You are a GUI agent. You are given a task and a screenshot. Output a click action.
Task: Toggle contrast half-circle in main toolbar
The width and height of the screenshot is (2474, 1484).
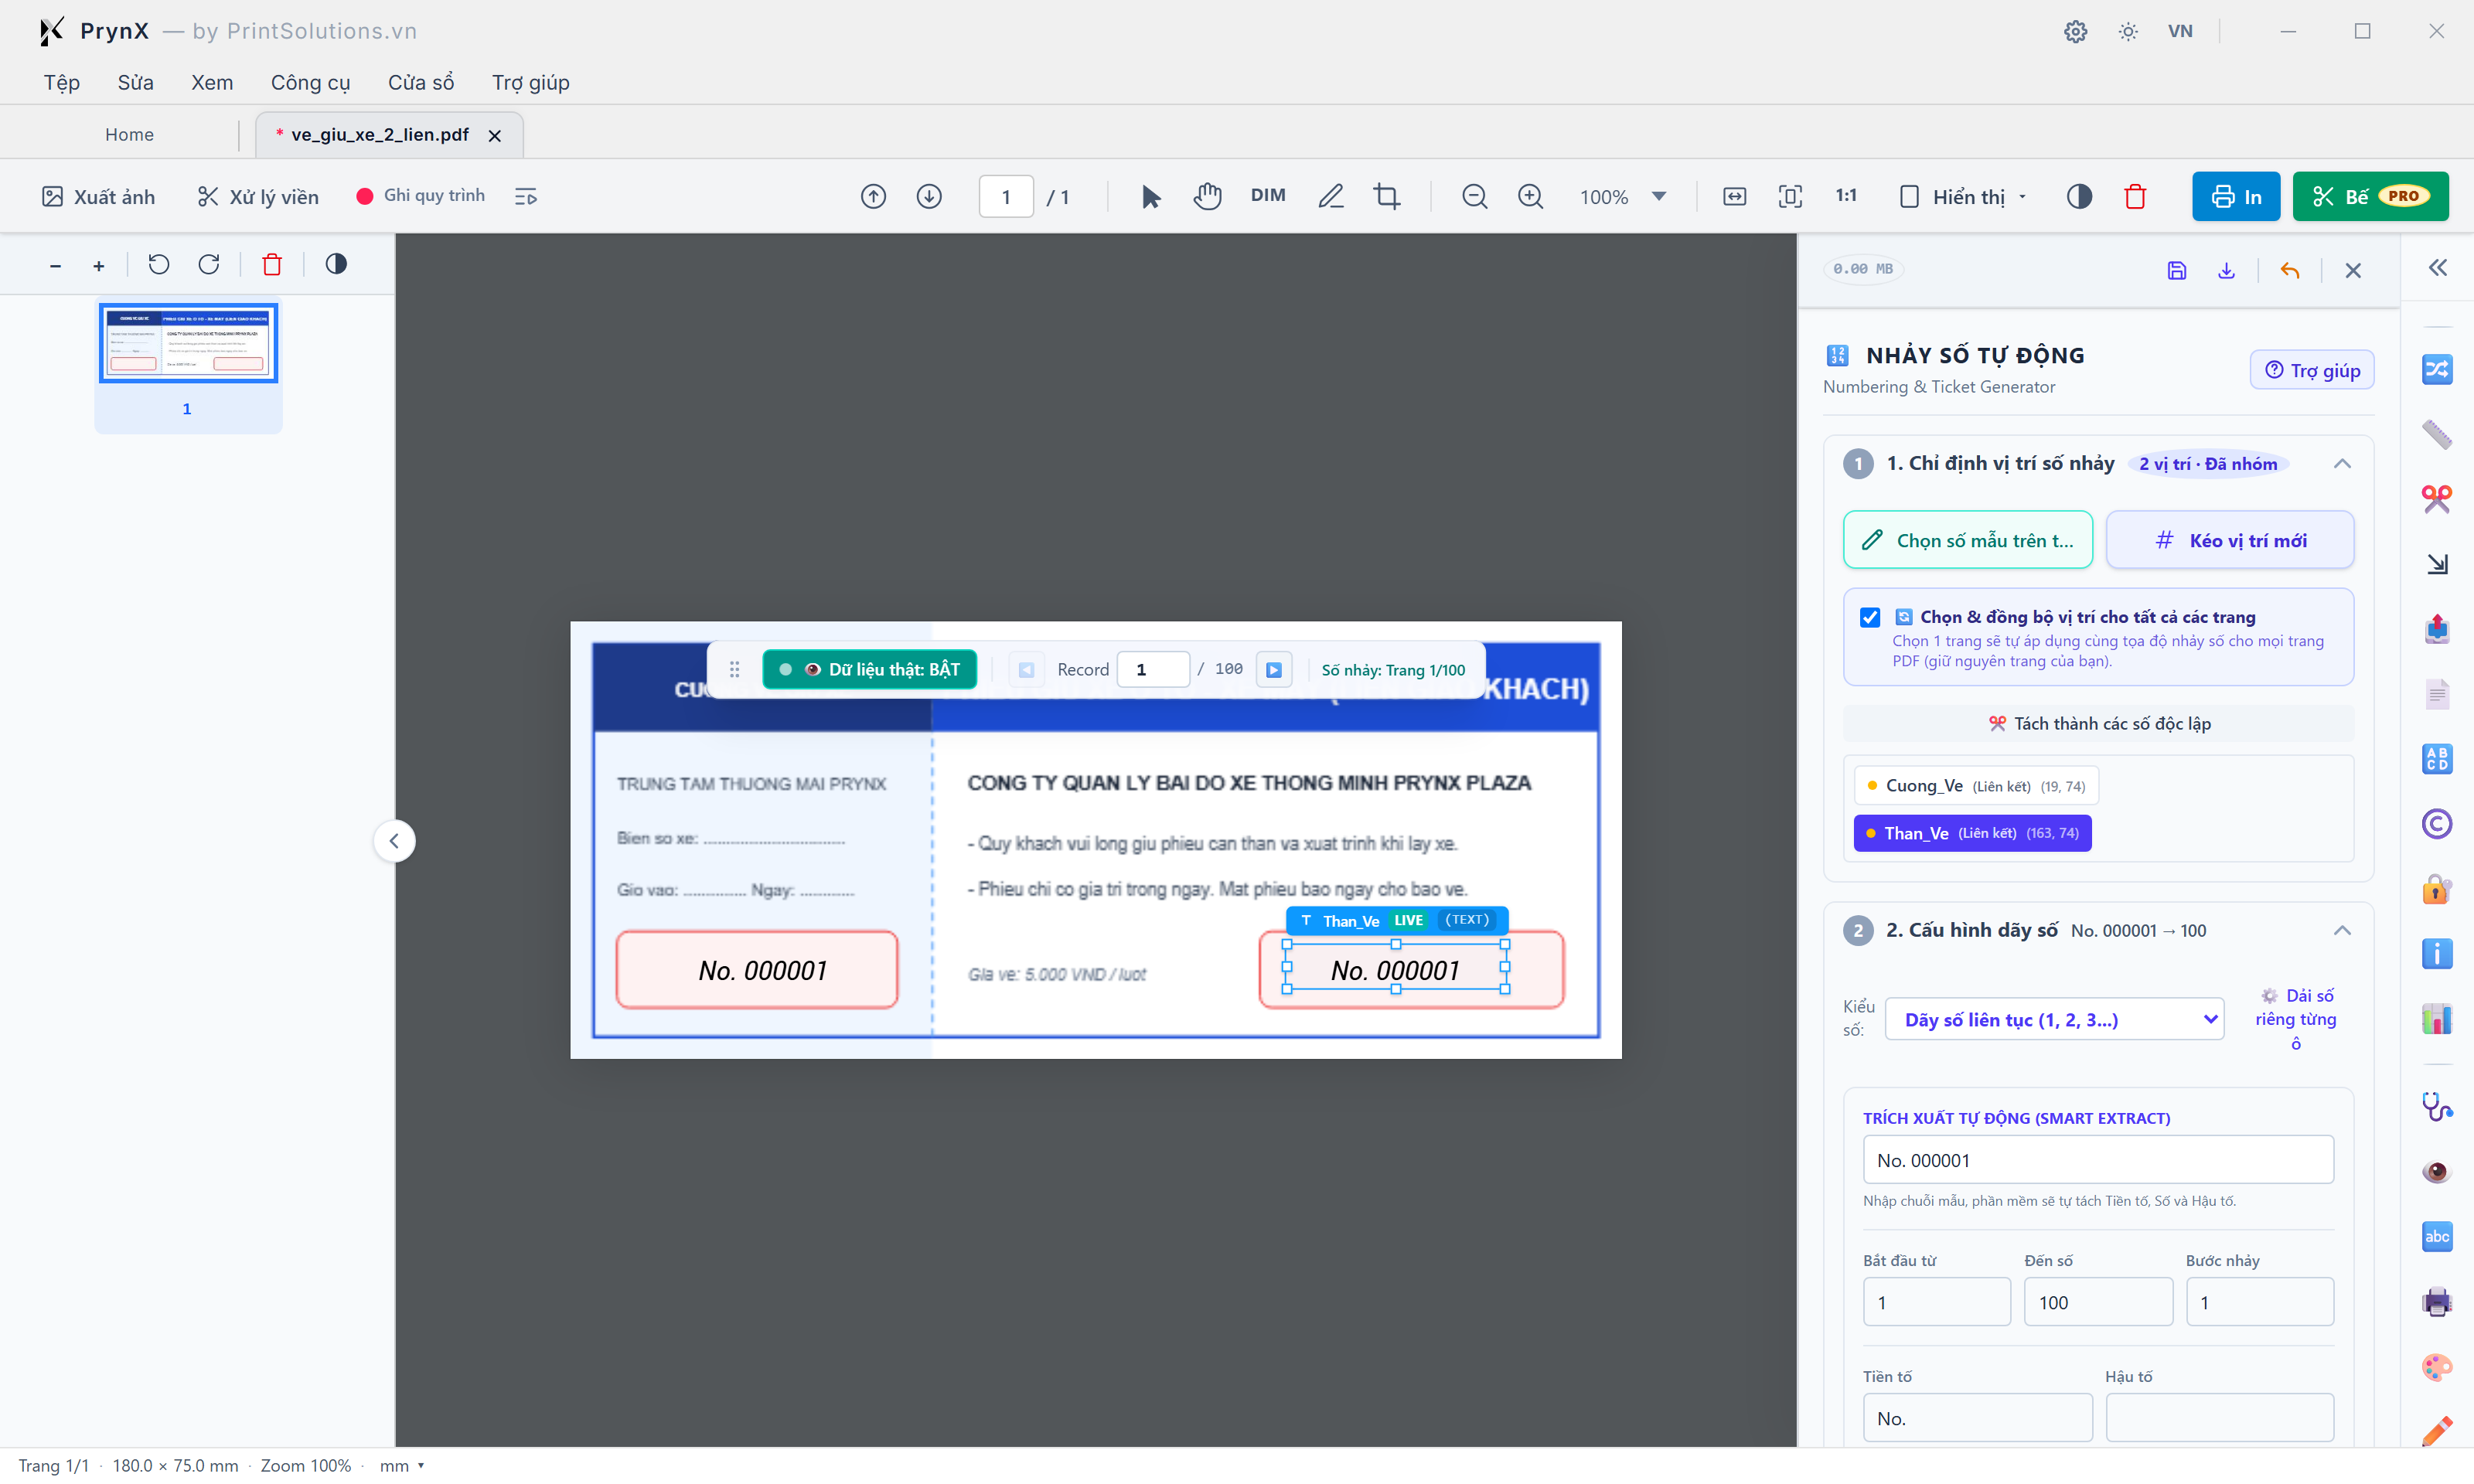tap(2079, 197)
